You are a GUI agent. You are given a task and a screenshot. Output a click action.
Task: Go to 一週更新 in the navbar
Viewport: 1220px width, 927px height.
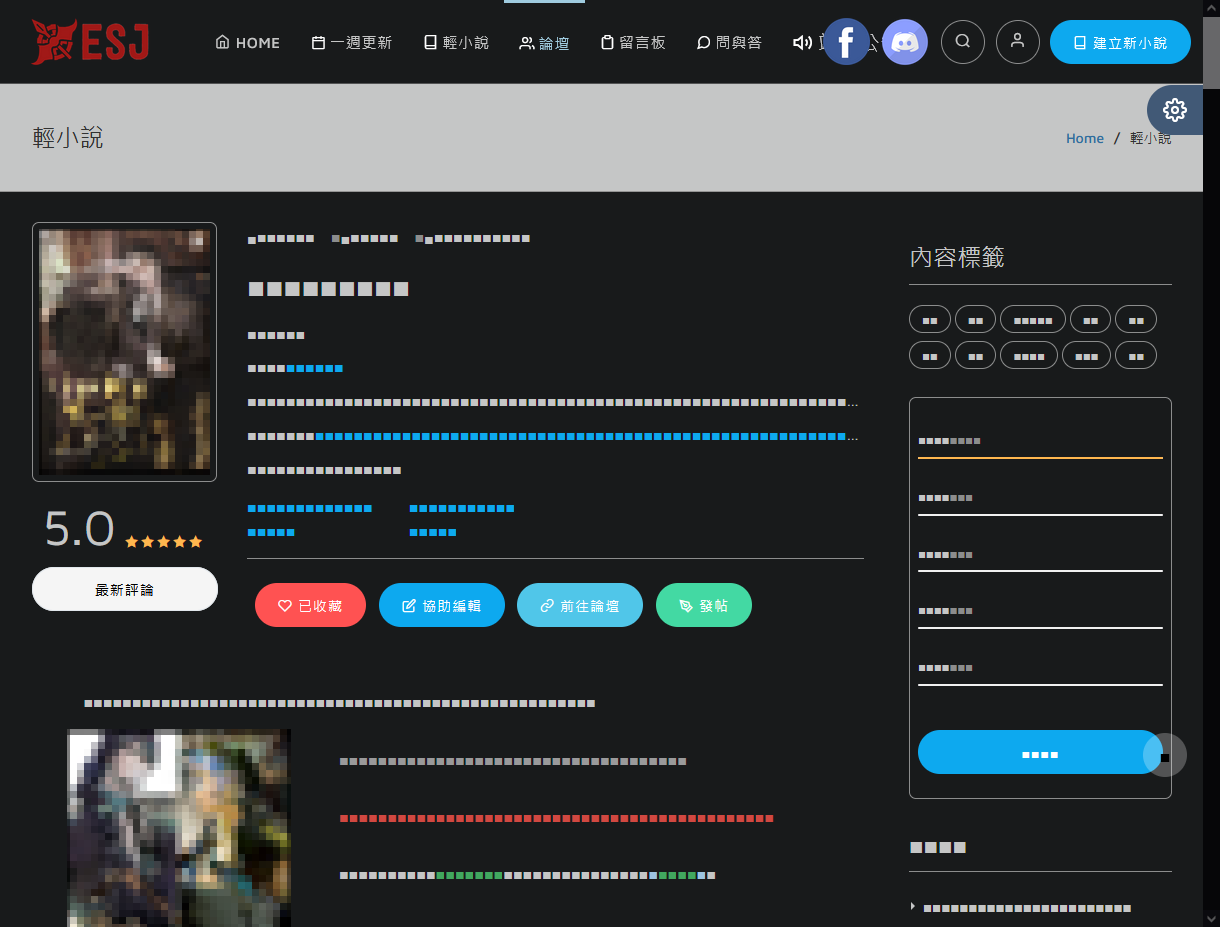click(x=352, y=43)
